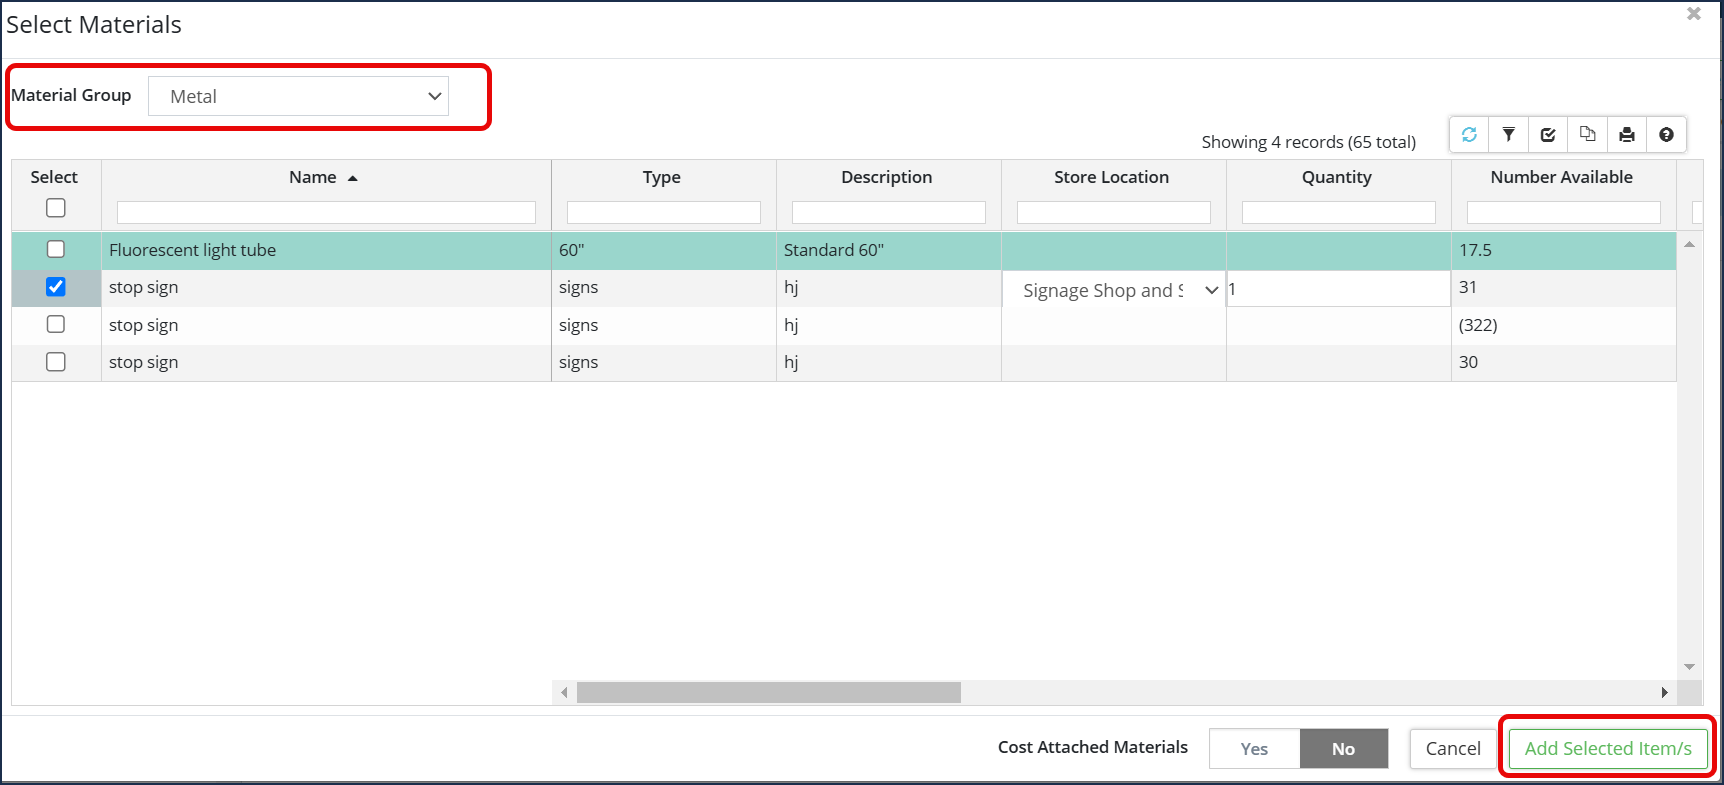Viewport: 1724px width, 785px height.
Task: Click the Quantity field showing 1
Action: click(x=1338, y=289)
